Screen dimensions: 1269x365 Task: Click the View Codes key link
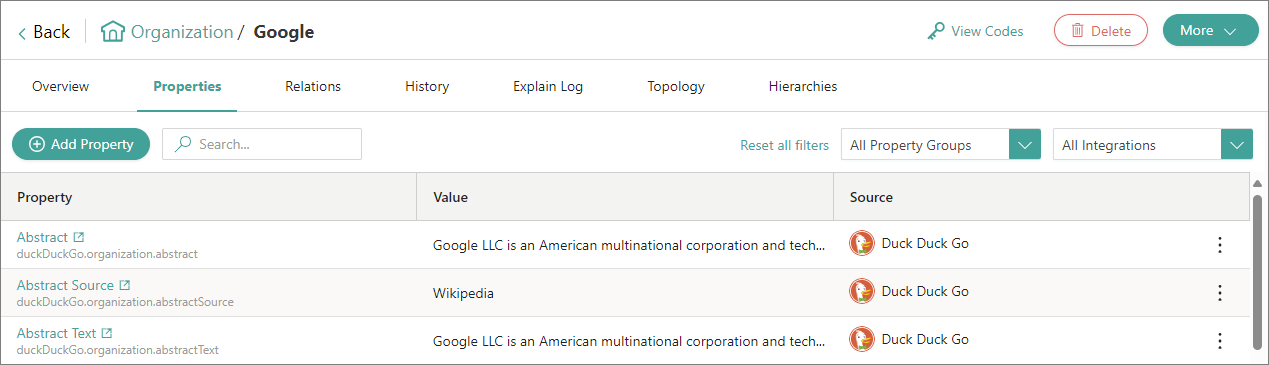tap(975, 31)
